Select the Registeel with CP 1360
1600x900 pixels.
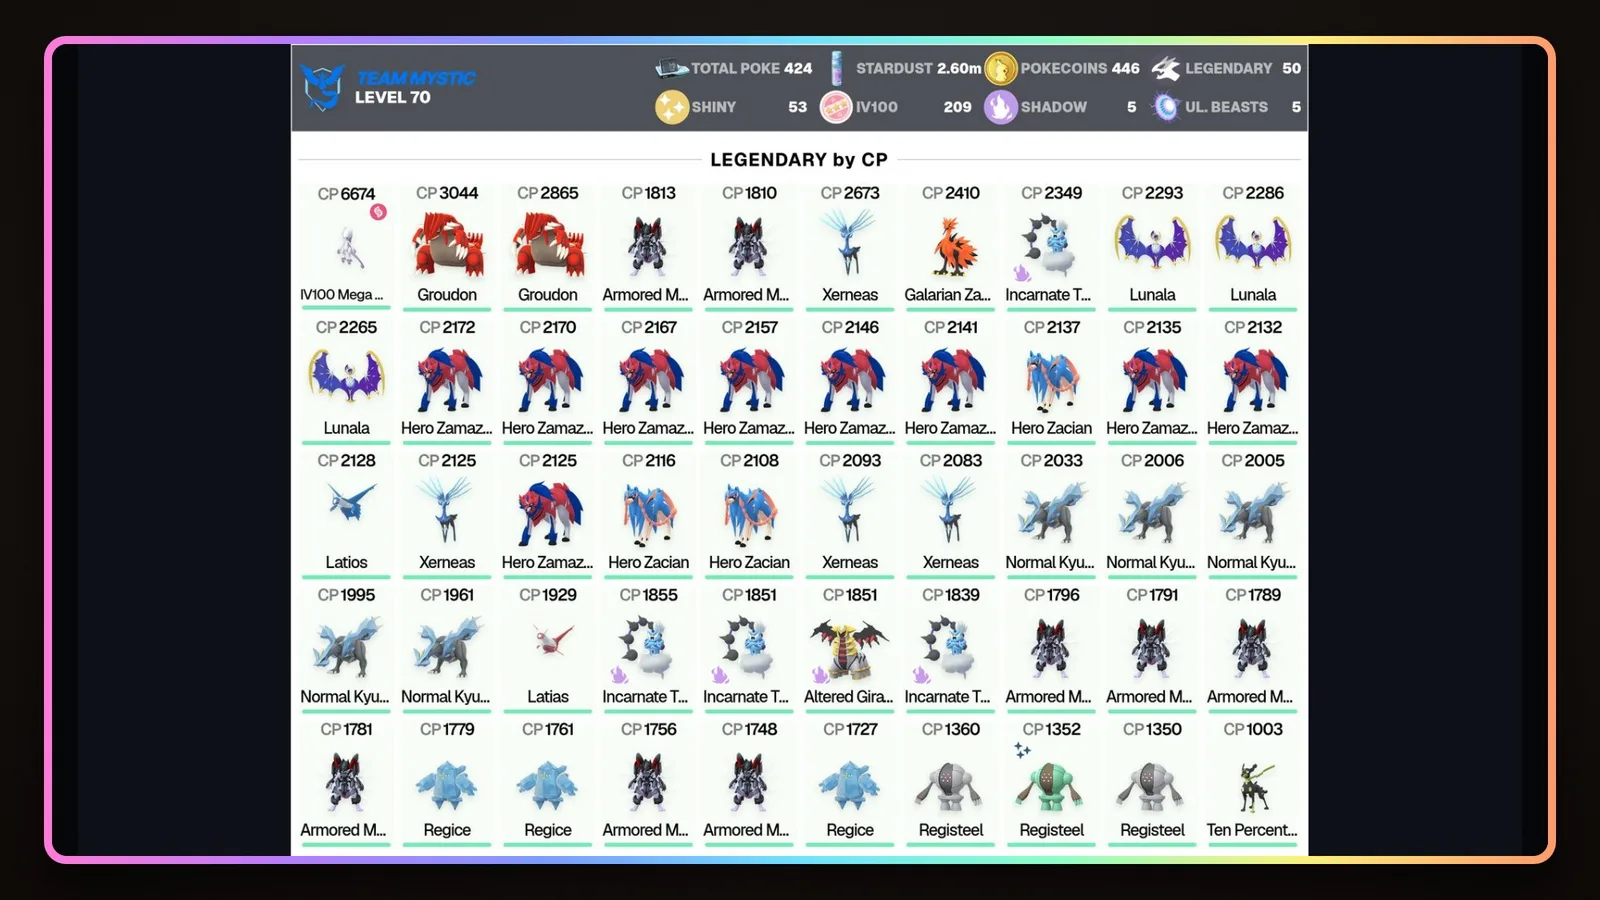[951, 782]
